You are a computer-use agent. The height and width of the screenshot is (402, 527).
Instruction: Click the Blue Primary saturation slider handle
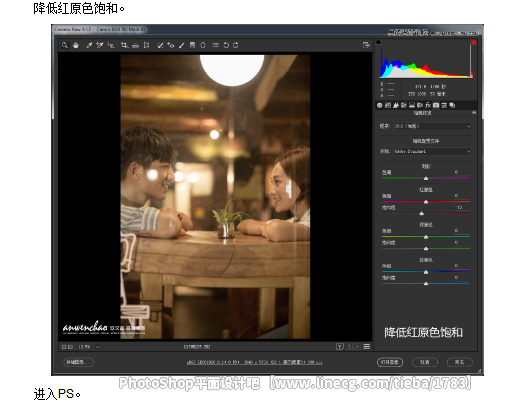pos(426,284)
